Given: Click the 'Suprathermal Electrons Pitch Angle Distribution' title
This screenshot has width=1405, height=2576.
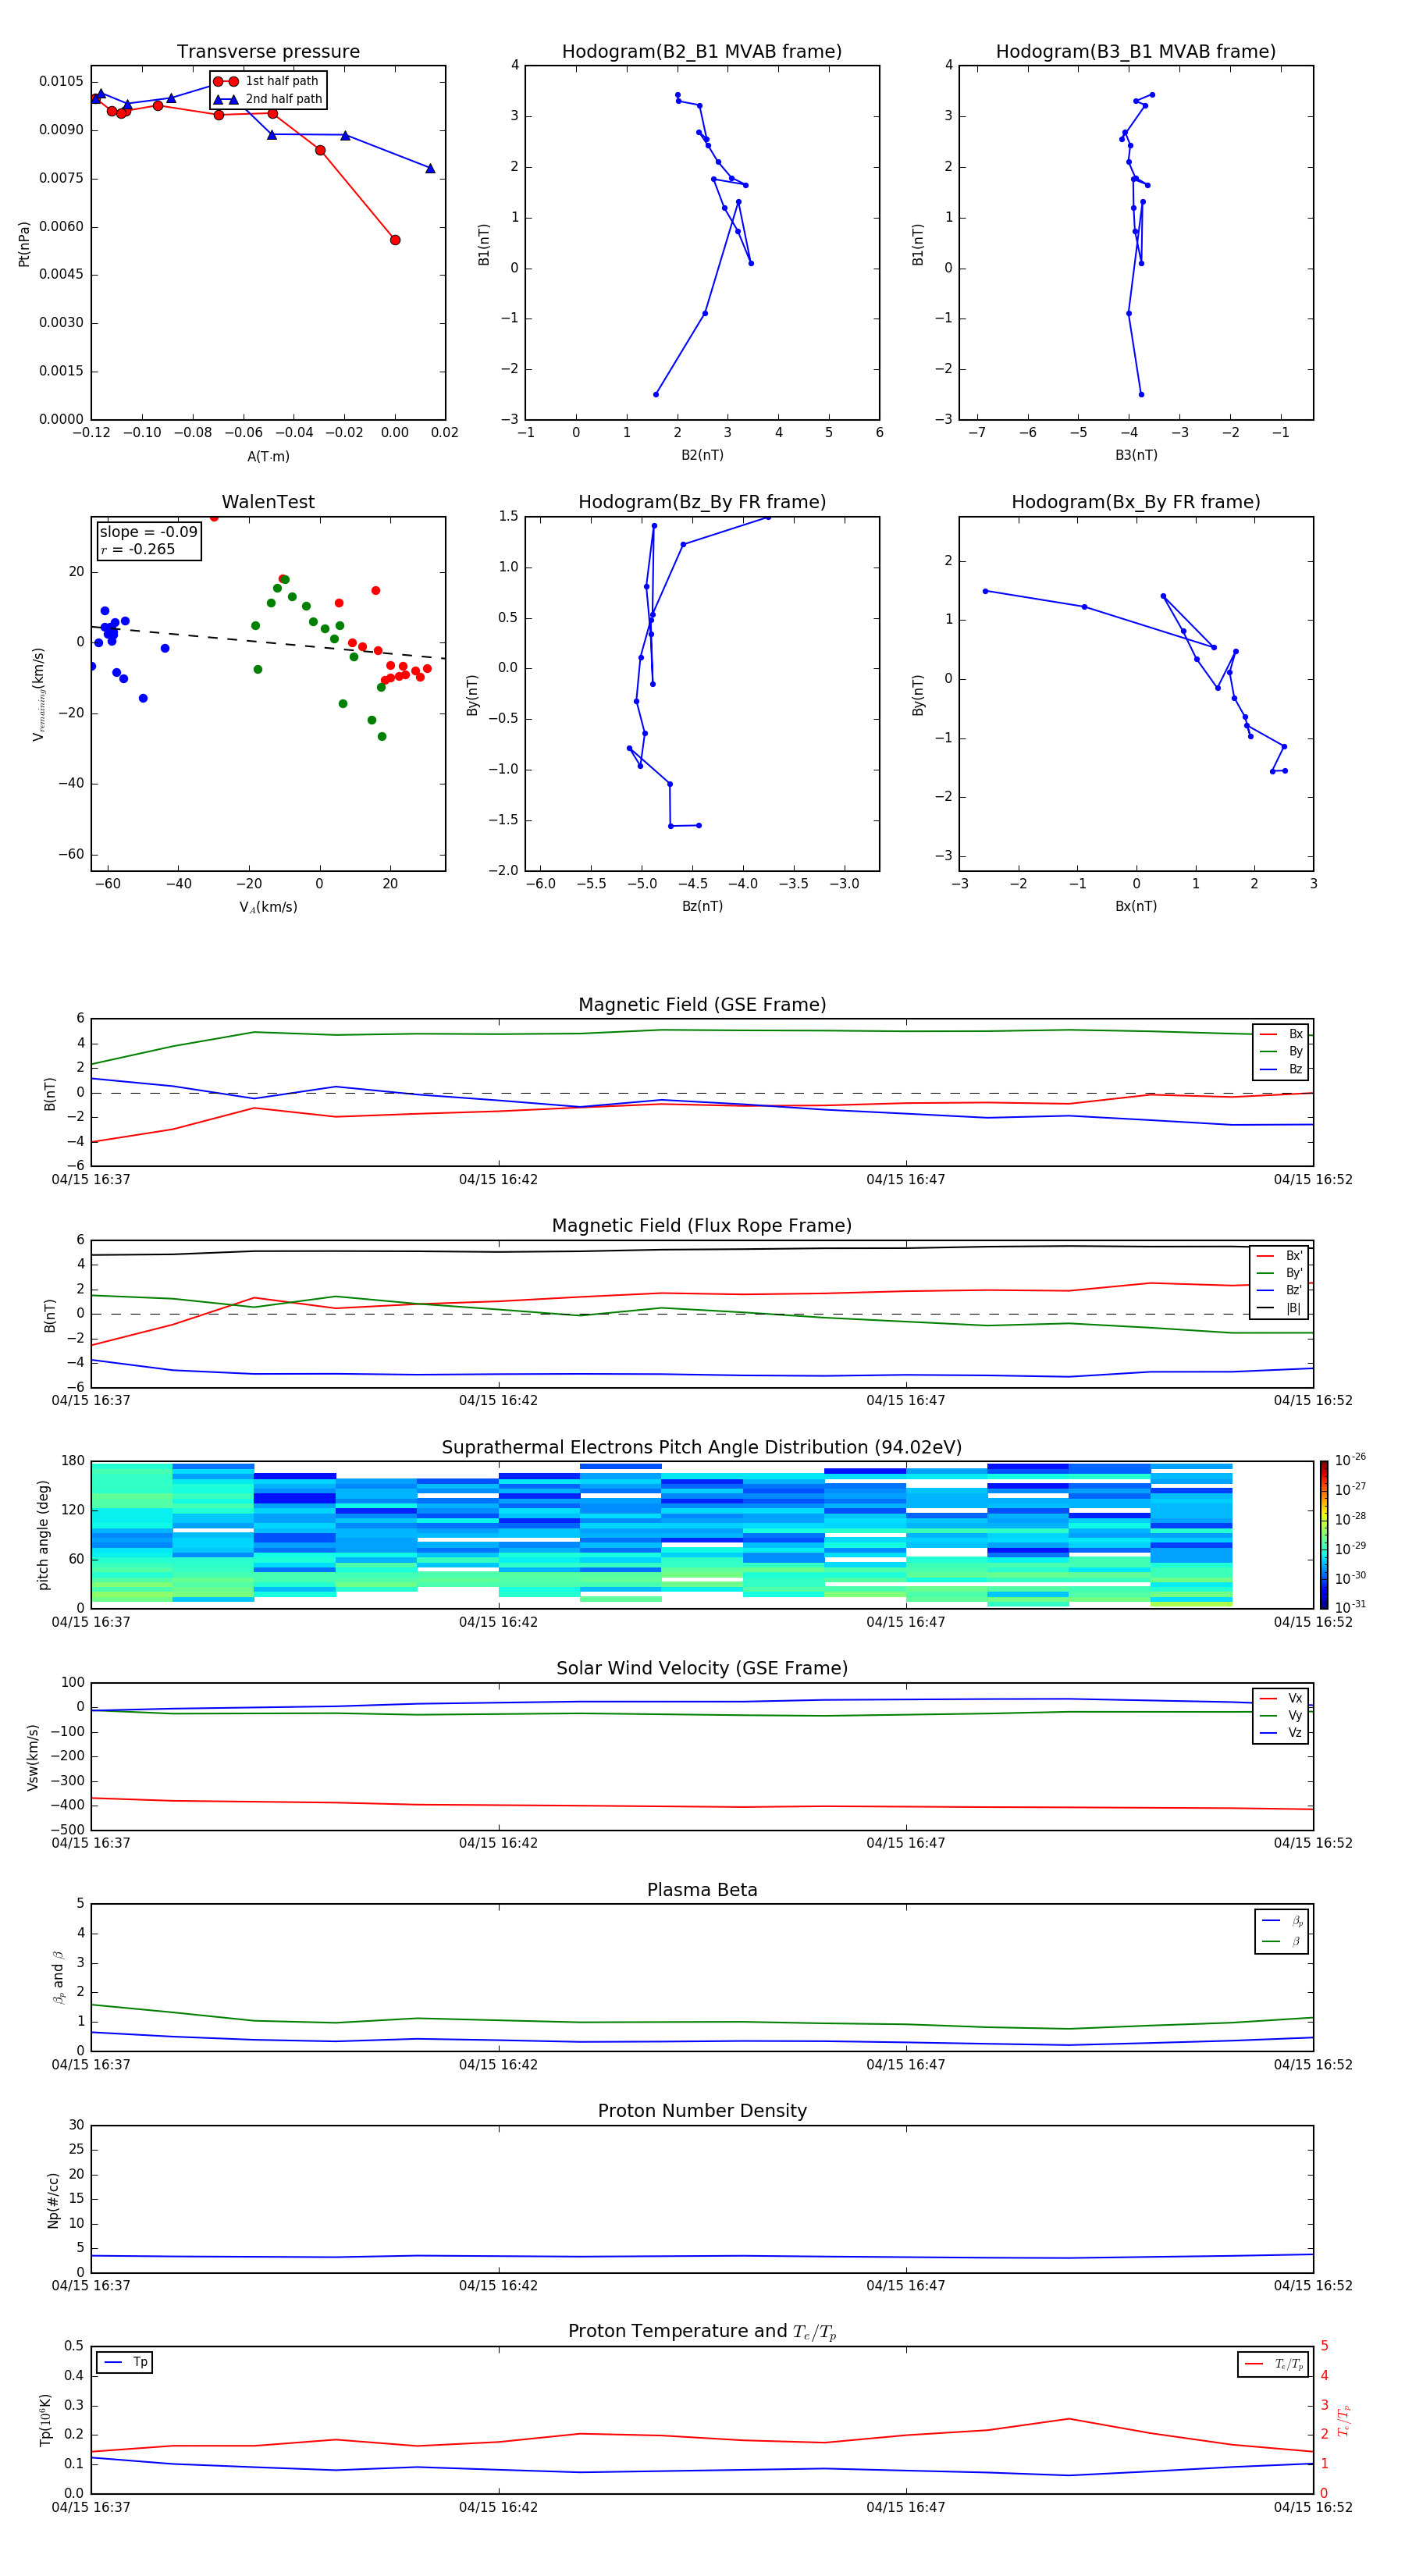Looking at the screenshot, I should click(x=702, y=1447).
